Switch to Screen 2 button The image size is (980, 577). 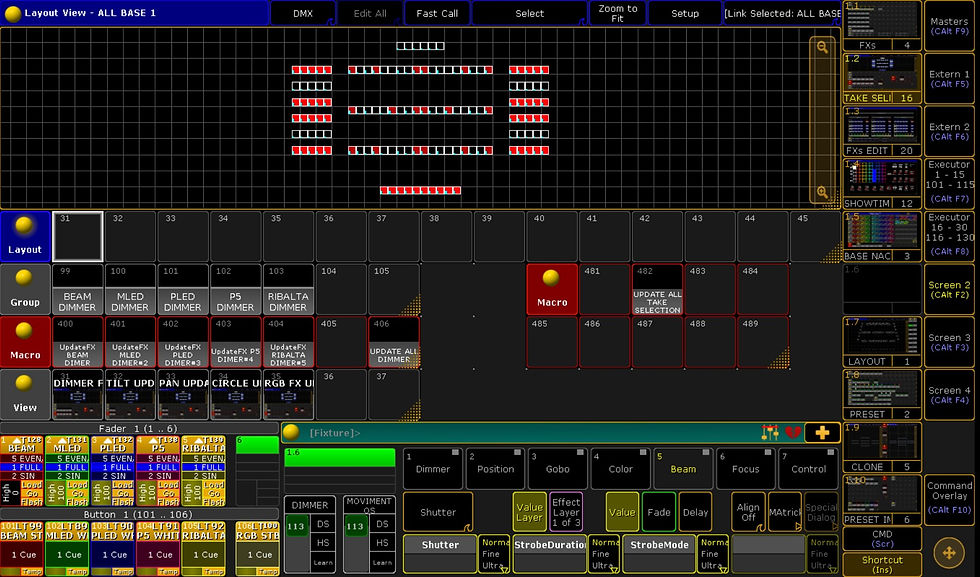pyautogui.click(x=949, y=289)
